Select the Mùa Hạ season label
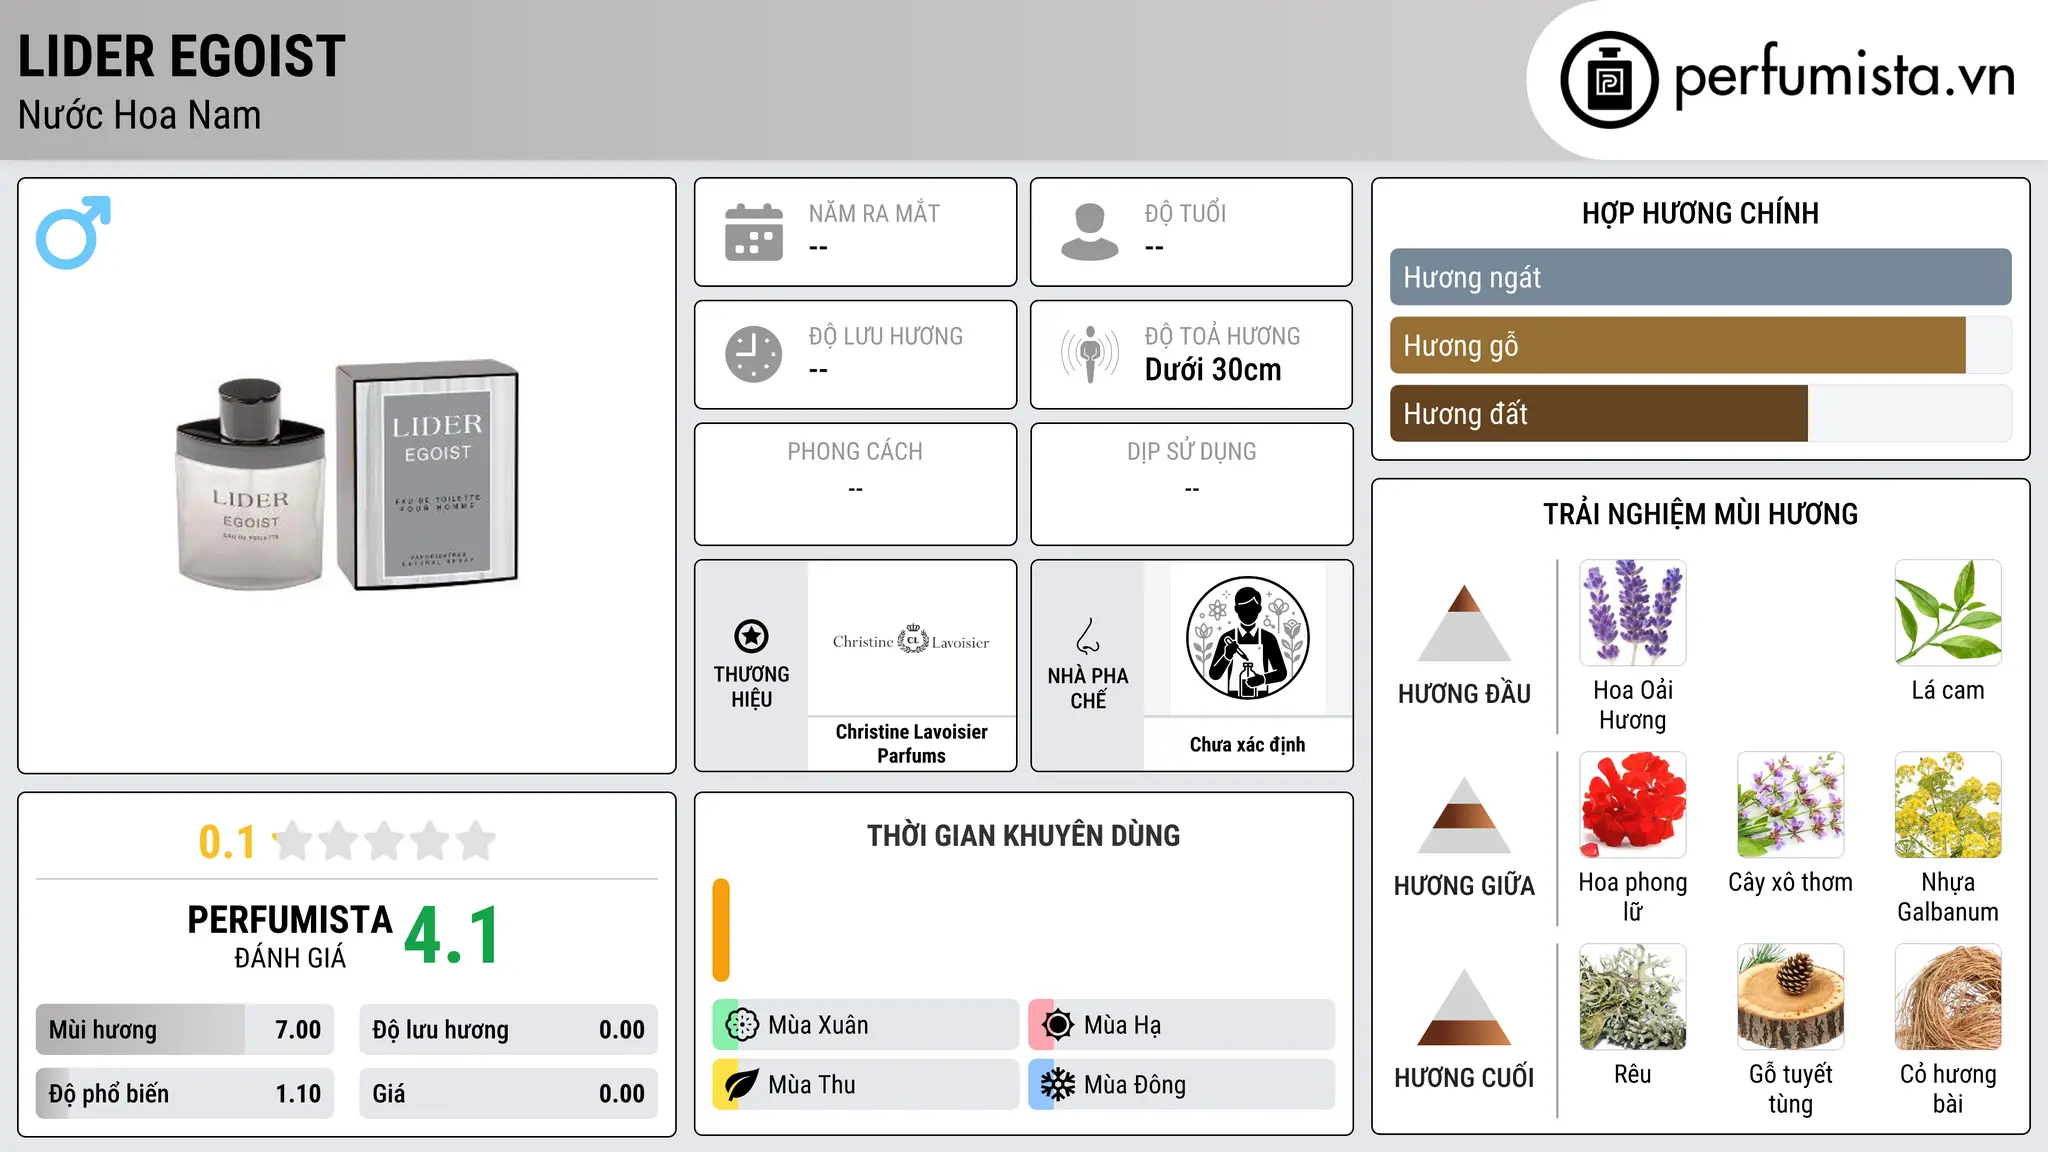This screenshot has height=1152, width=2048. point(1123,1025)
